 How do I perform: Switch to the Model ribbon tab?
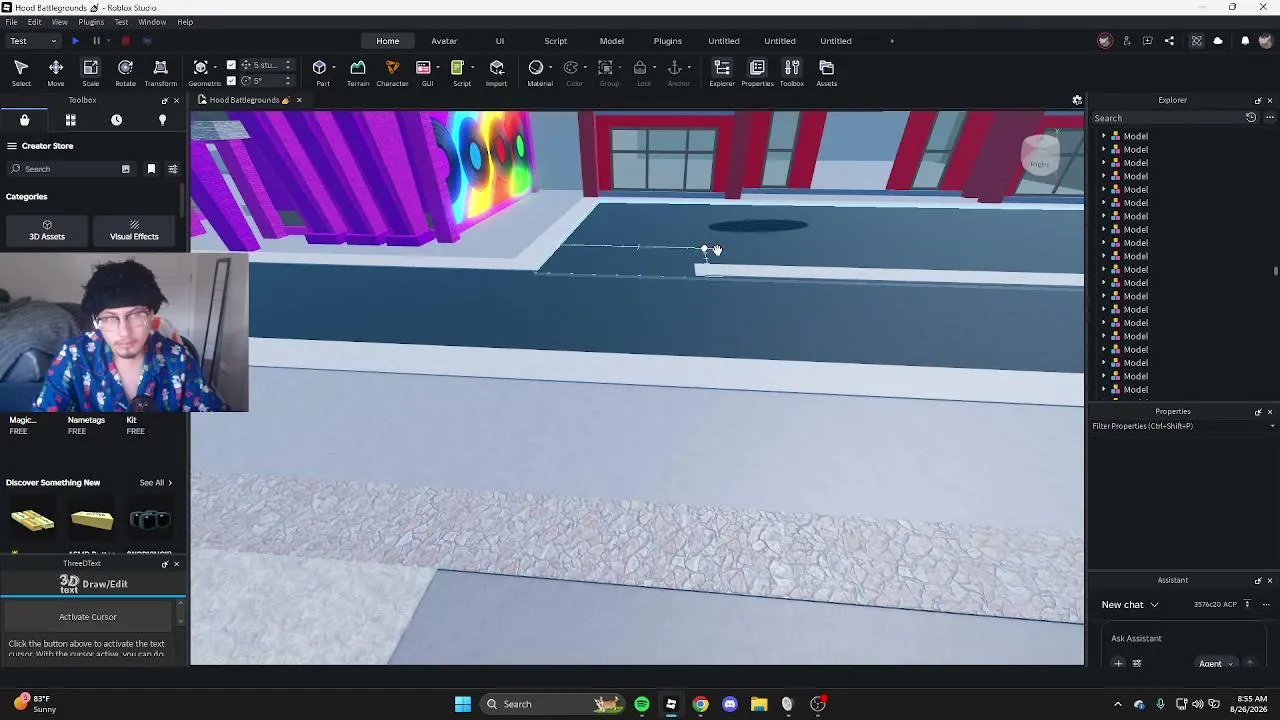tap(612, 41)
